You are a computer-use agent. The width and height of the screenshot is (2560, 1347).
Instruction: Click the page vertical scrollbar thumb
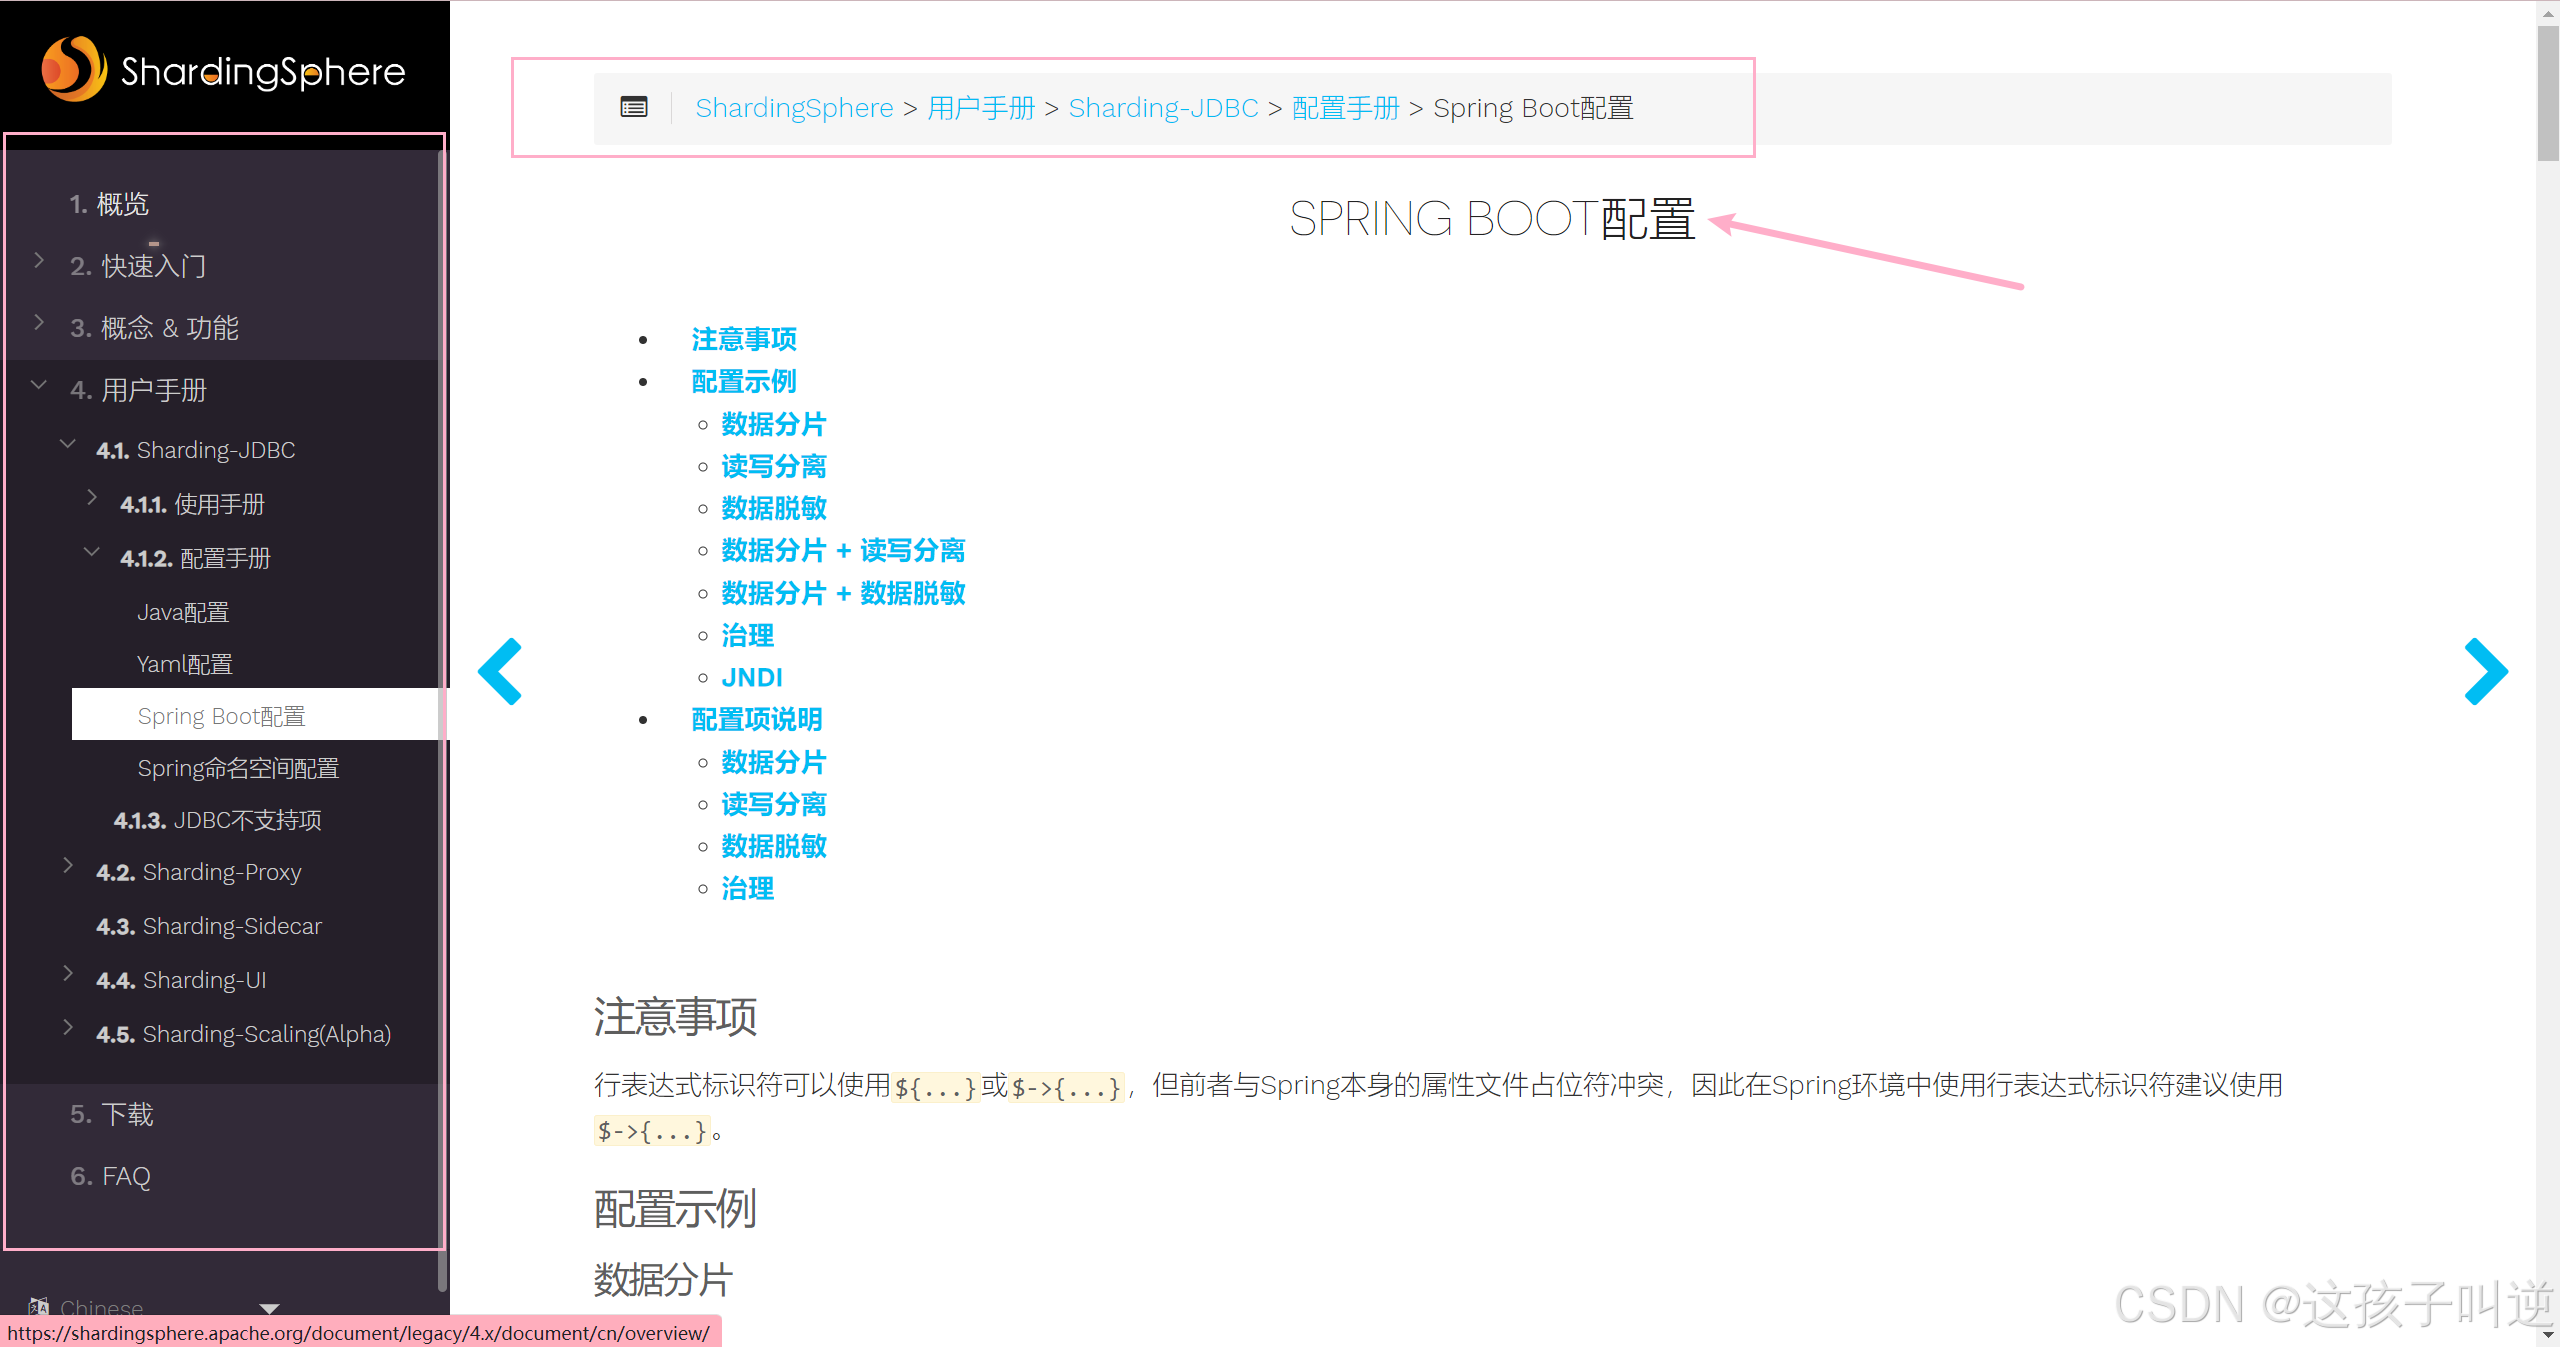coord(2547,95)
